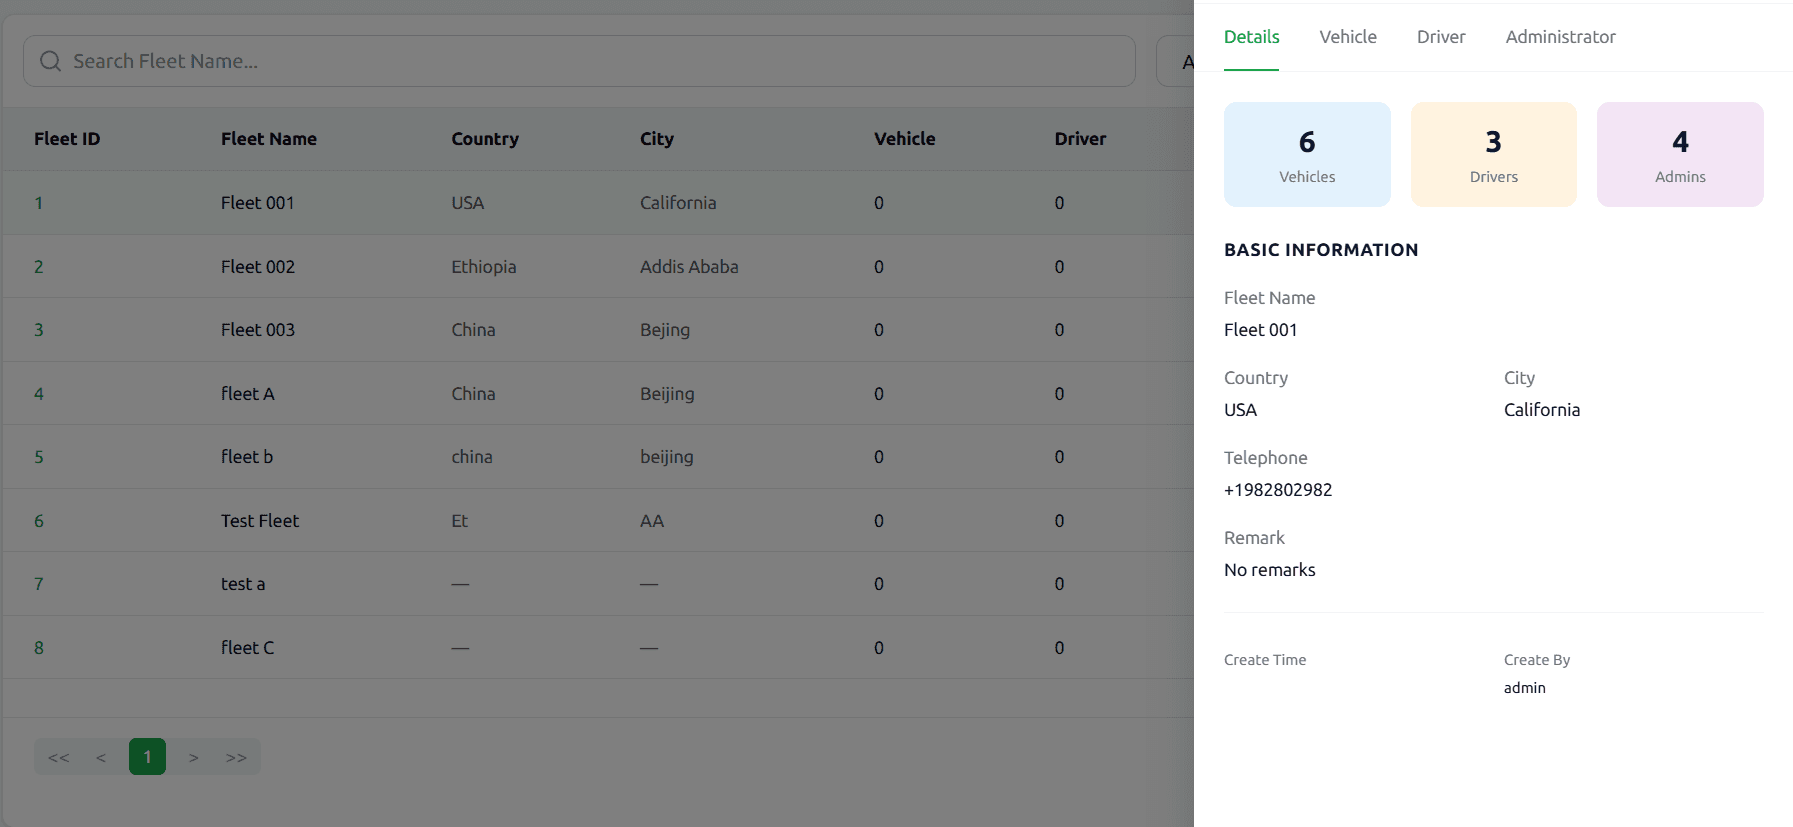Click fleet ID 6 link
The height and width of the screenshot is (827, 1793).
39,521
